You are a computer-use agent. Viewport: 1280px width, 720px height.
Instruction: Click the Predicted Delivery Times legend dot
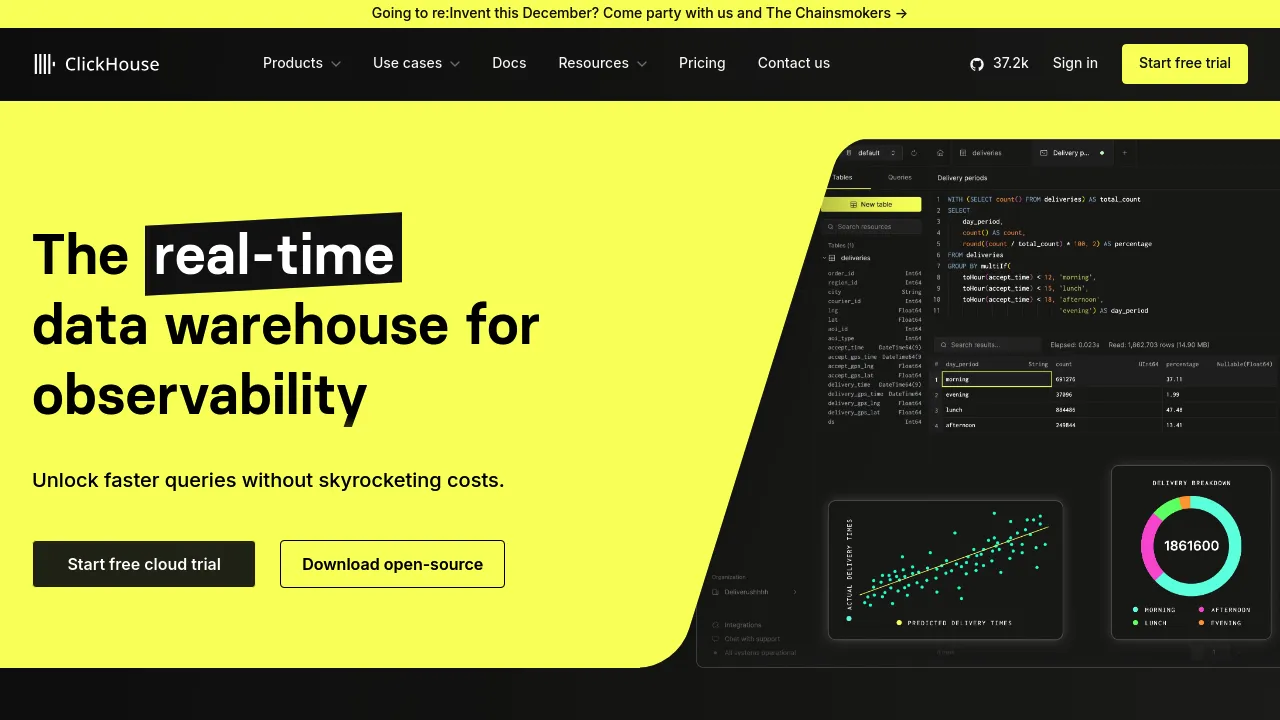click(x=899, y=622)
